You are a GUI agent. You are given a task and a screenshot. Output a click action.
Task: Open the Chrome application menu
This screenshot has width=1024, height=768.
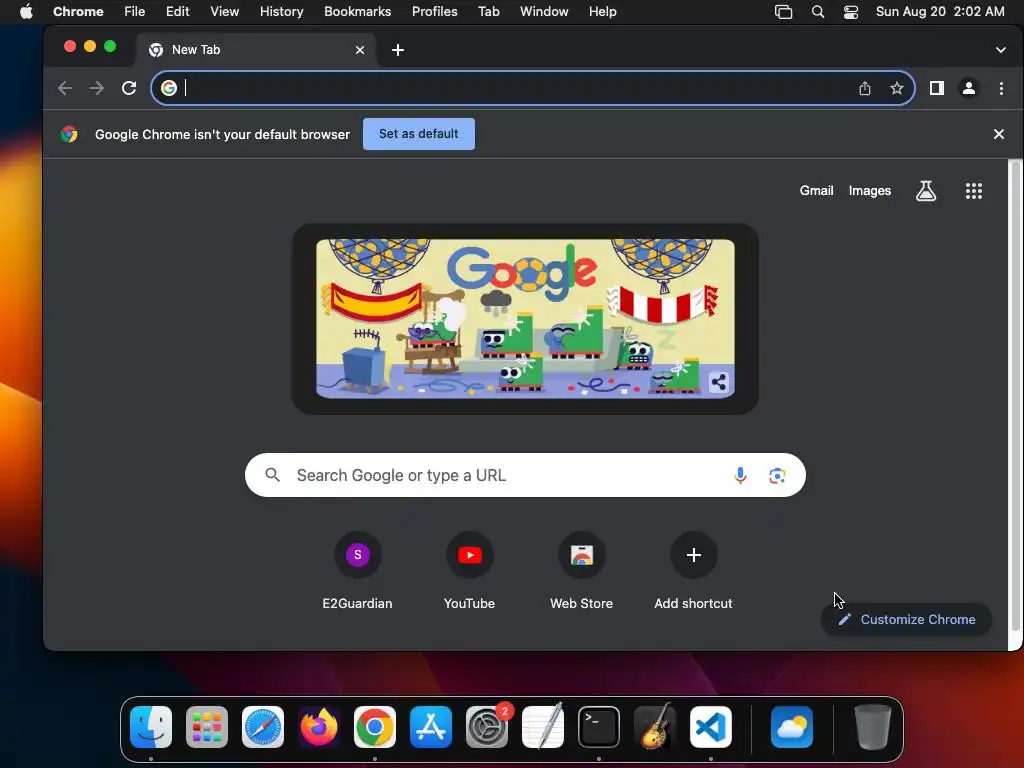point(78,12)
